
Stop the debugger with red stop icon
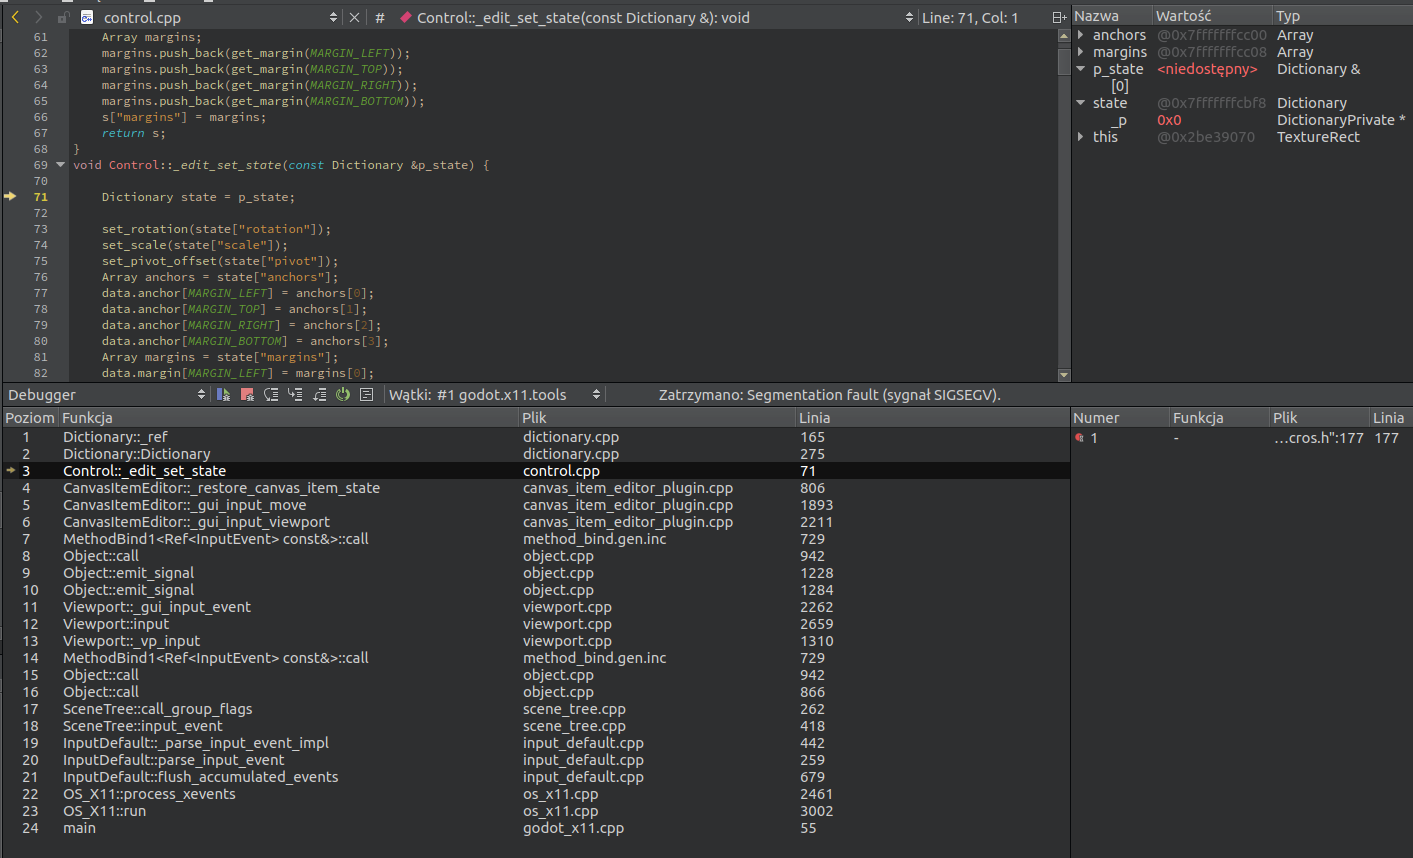click(x=247, y=394)
